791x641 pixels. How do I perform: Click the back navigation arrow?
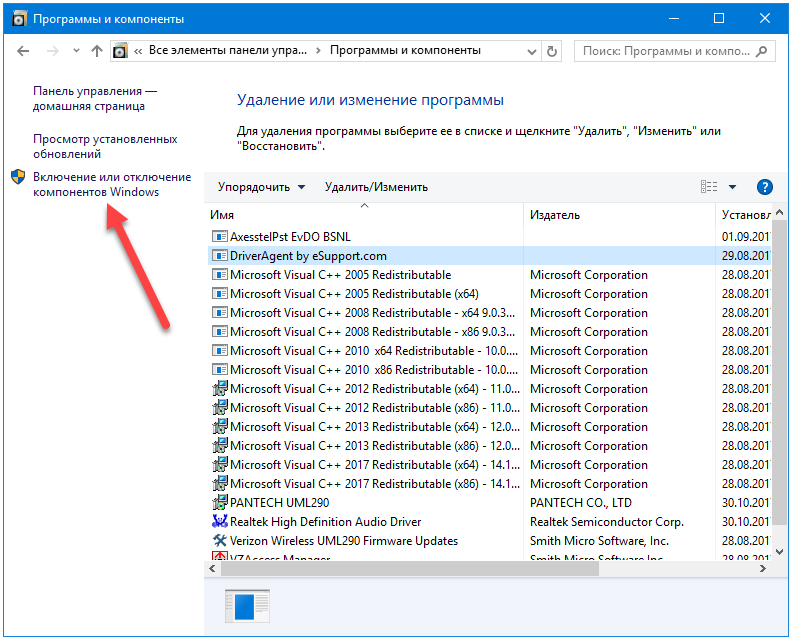[x=23, y=50]
